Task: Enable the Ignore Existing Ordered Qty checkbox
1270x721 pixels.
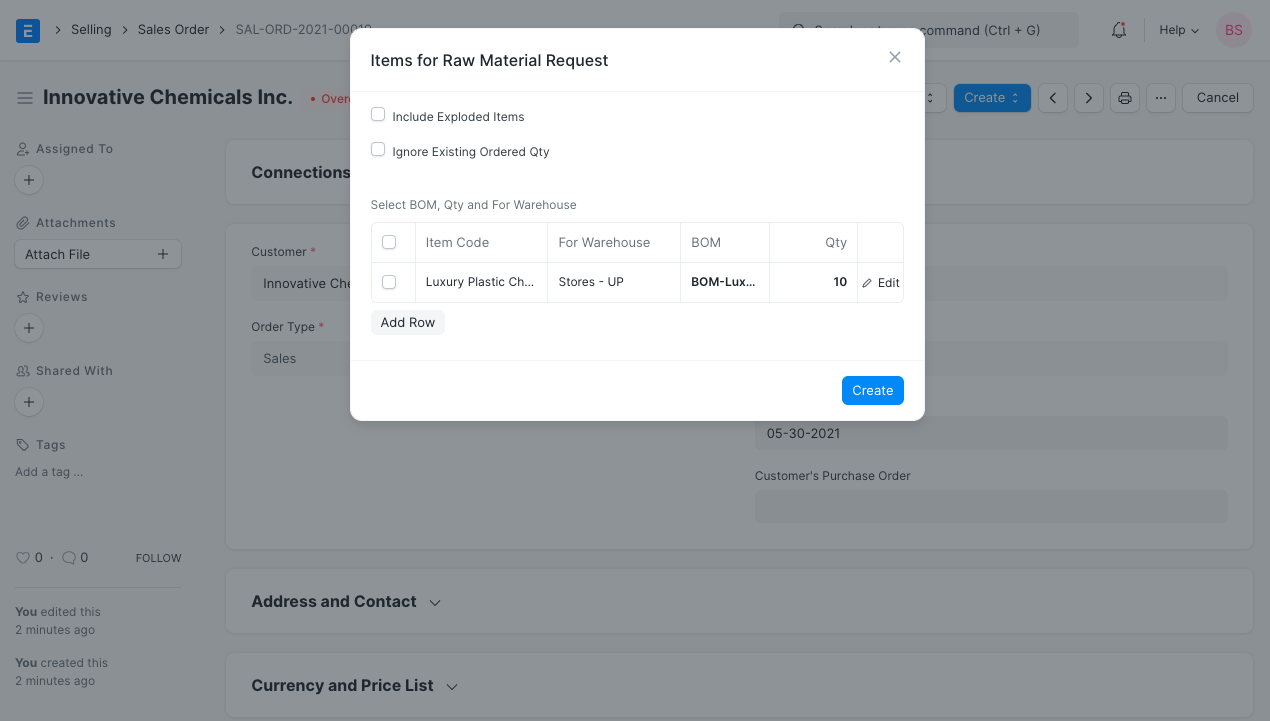Action: pos(378,149)
